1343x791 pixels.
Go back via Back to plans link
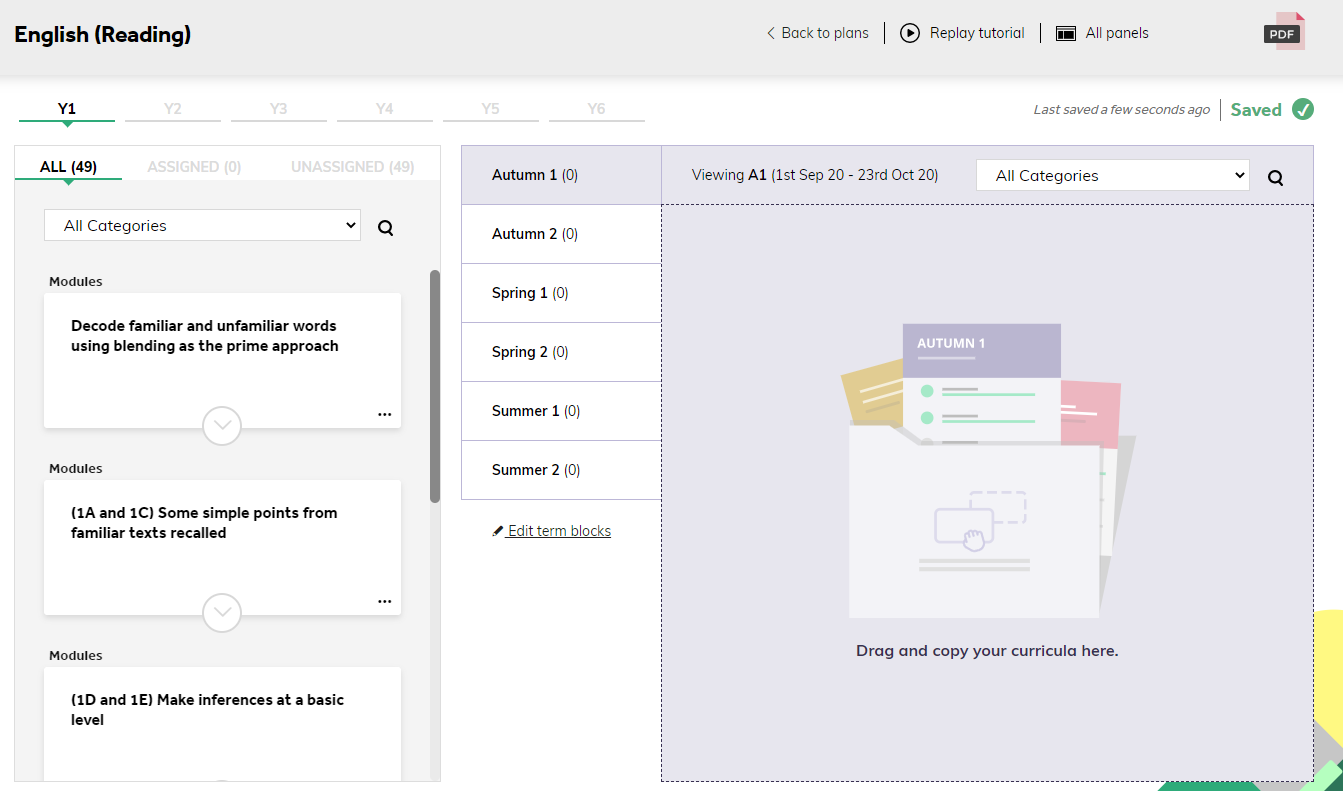[817, 33]
